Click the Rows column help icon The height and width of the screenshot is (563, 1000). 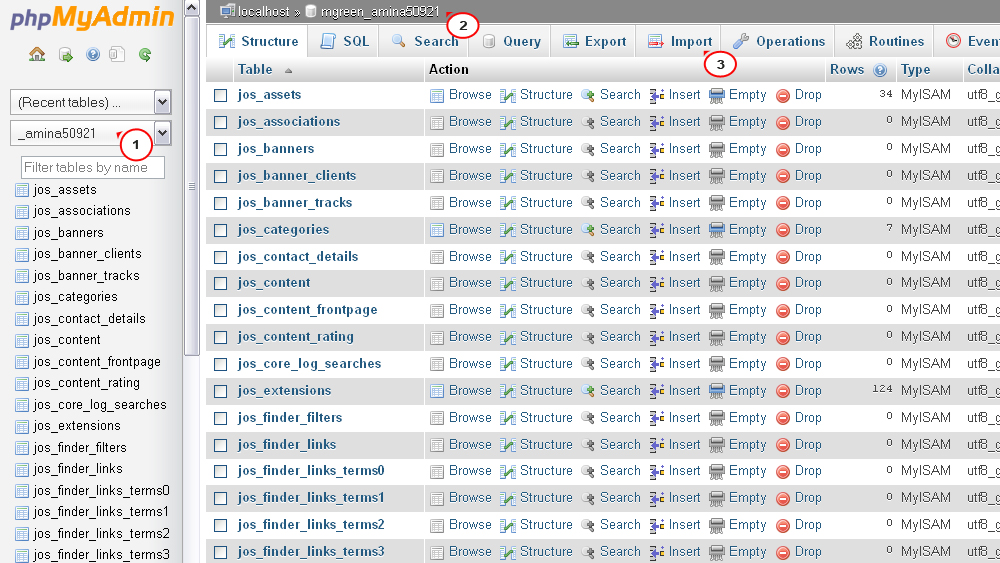tap(880, 70)
